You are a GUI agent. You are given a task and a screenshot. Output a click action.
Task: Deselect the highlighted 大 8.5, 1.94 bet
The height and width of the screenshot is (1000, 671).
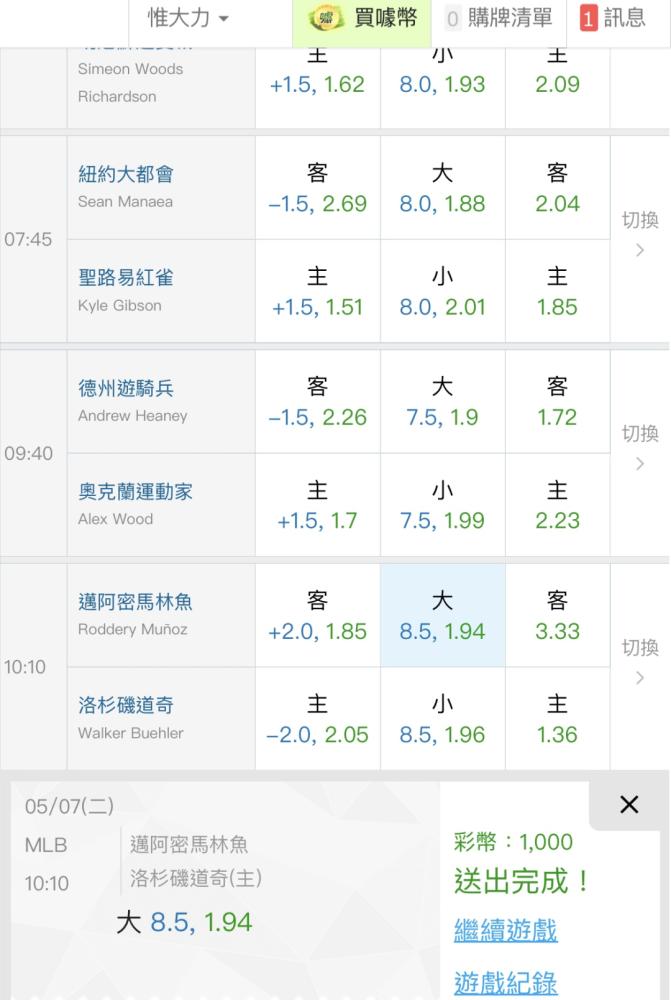pyautogui.click(x=443, y=615)
